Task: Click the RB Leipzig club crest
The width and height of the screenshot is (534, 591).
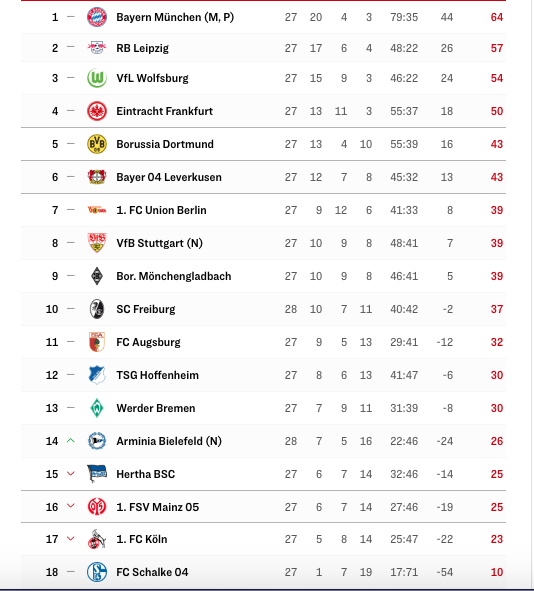Action: 97,48
